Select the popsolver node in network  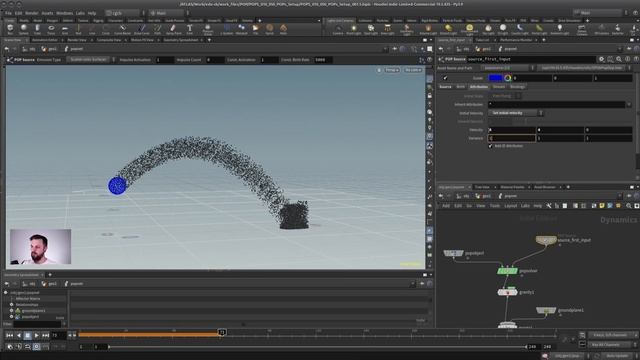pyautogui.click(x=507, y=271)
